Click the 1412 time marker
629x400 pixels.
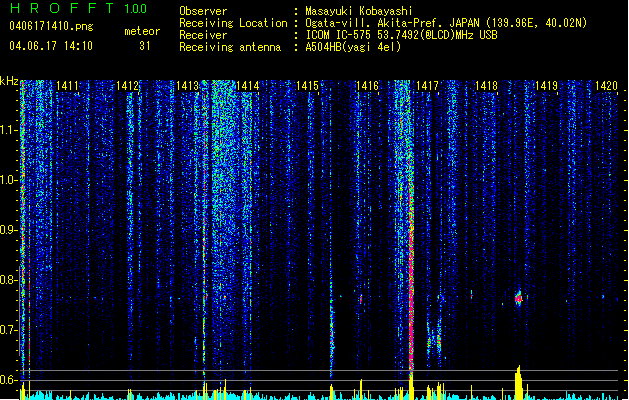(x=127, y=86)
